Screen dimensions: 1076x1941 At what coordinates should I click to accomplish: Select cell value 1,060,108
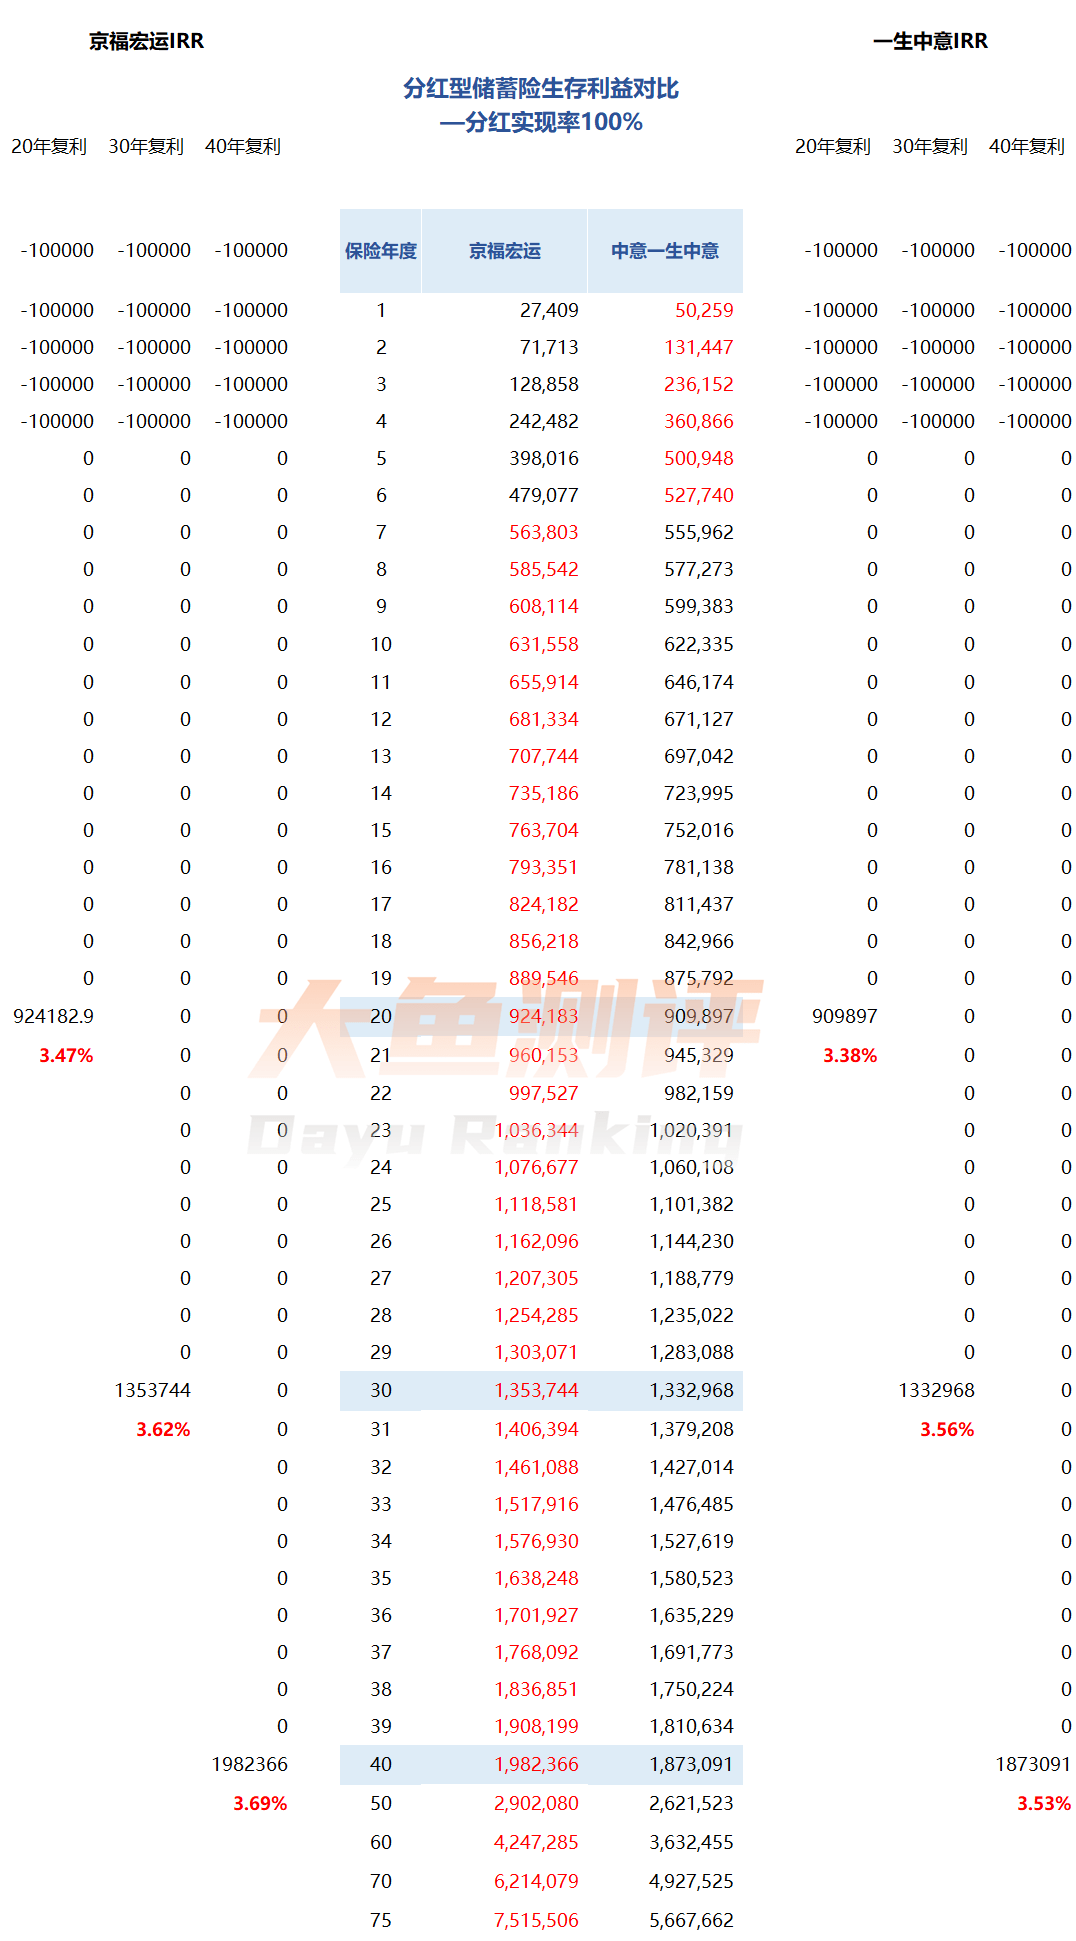[692, 1167]
